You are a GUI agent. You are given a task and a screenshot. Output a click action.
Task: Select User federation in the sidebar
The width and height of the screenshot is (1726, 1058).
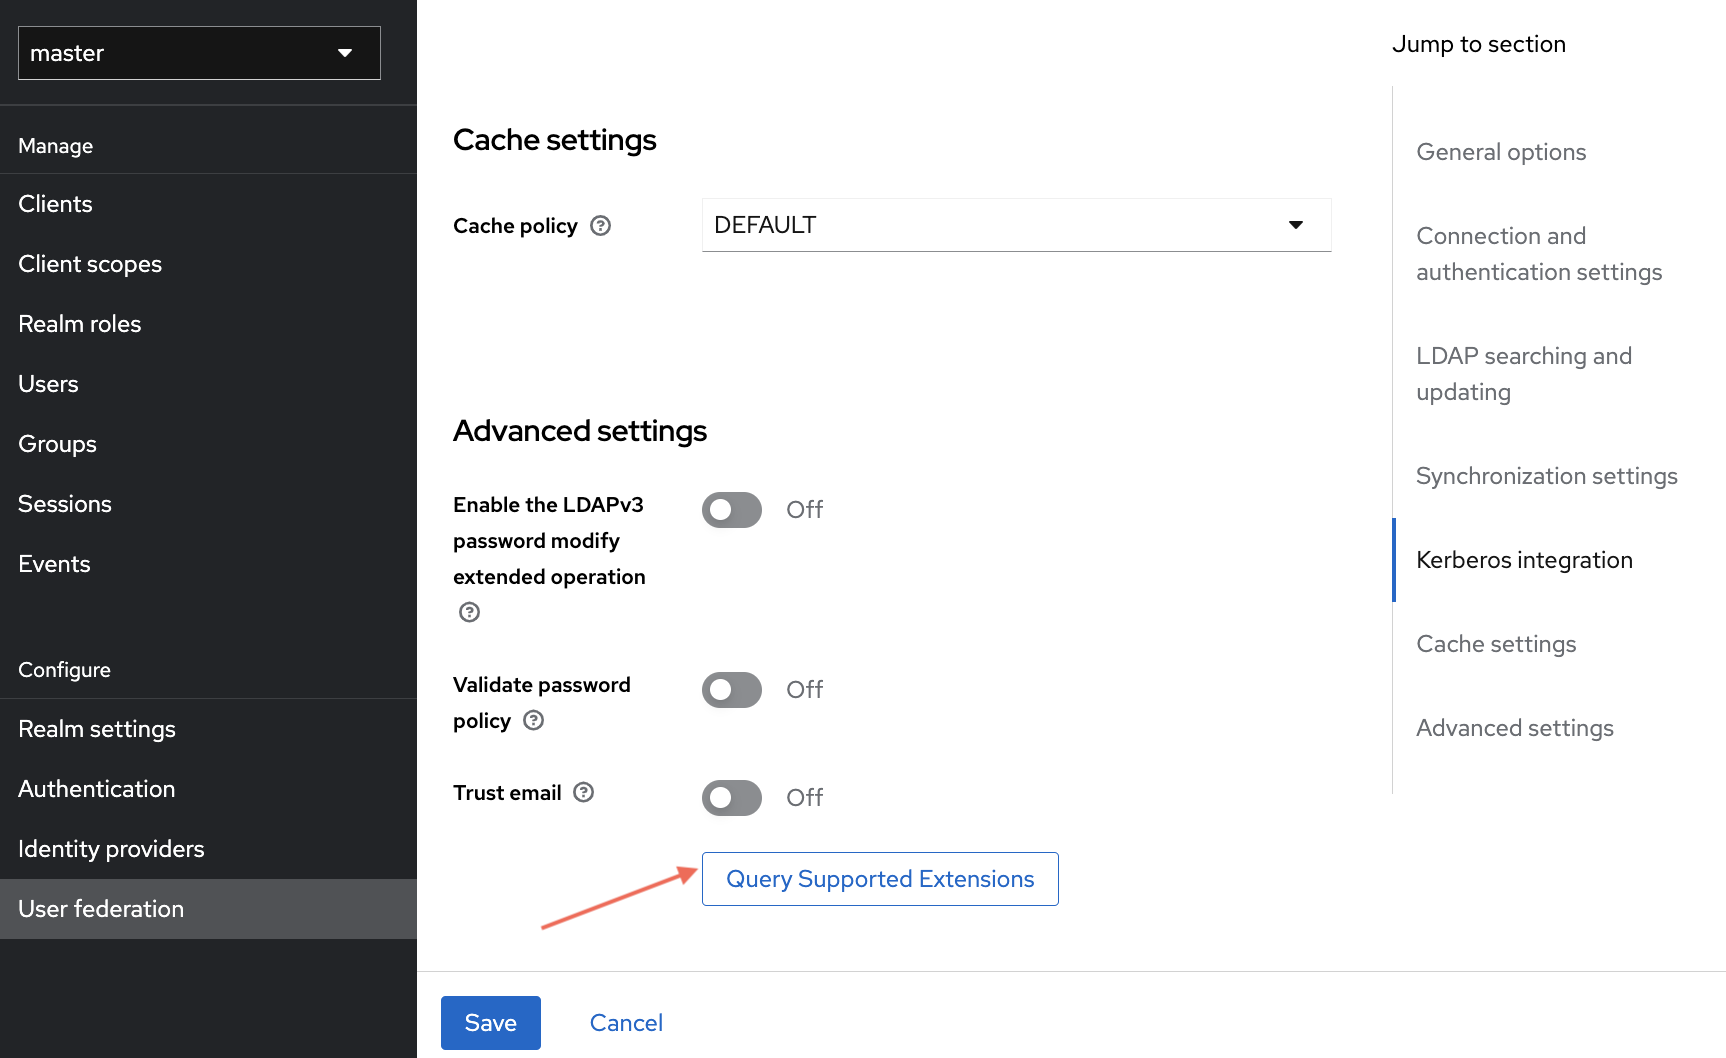click(101, 909)
